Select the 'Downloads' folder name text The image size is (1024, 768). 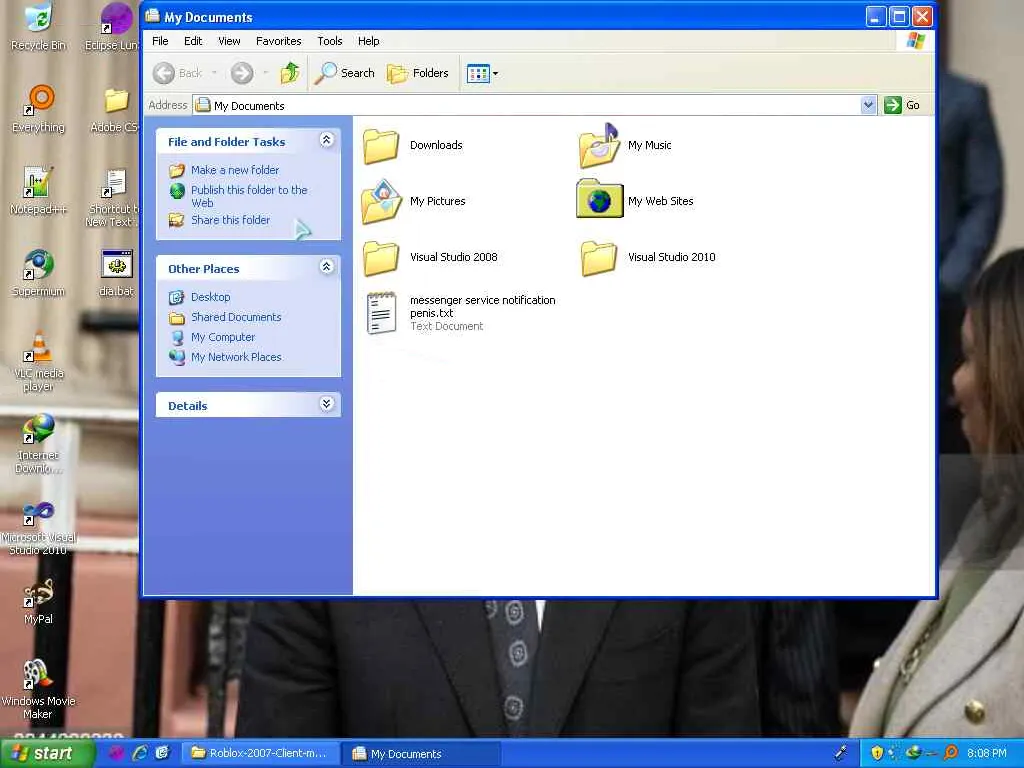436,145
